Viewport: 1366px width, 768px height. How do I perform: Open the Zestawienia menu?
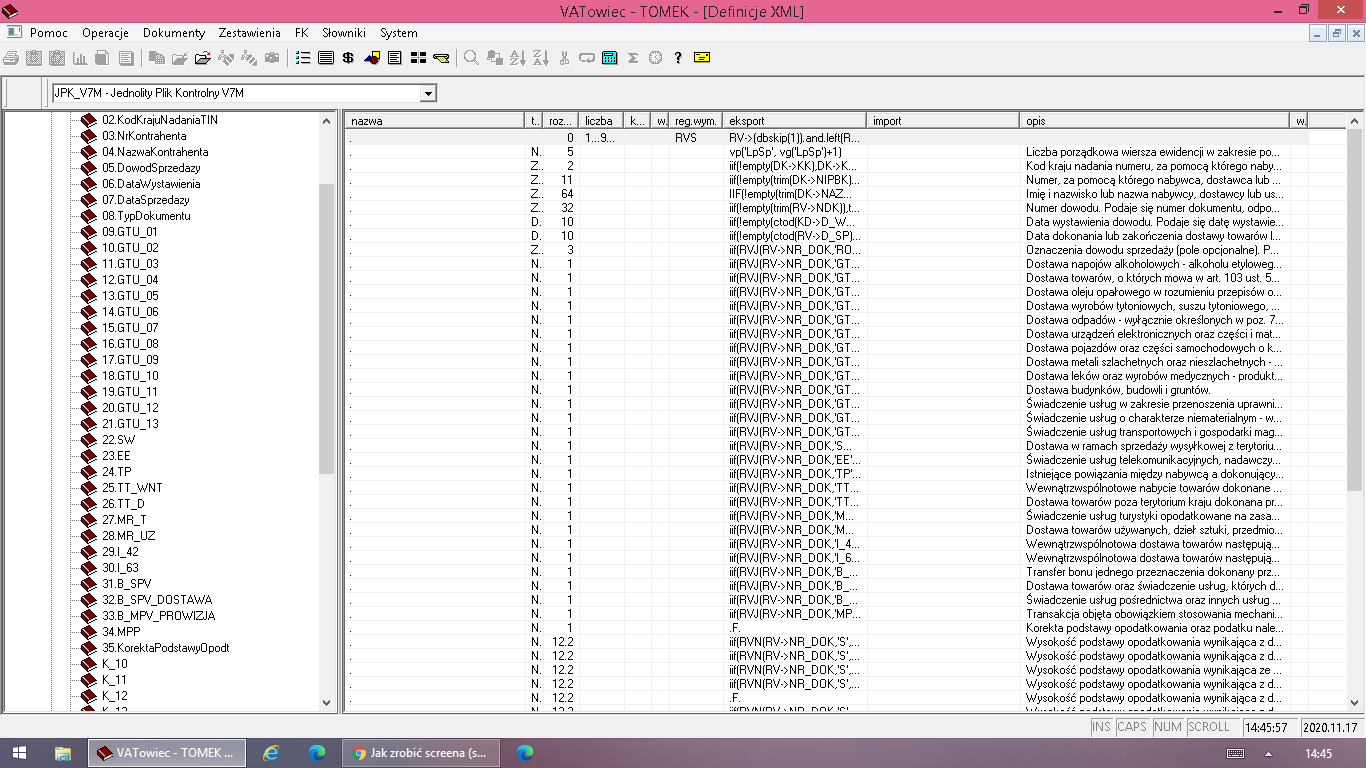pos(249,33)
